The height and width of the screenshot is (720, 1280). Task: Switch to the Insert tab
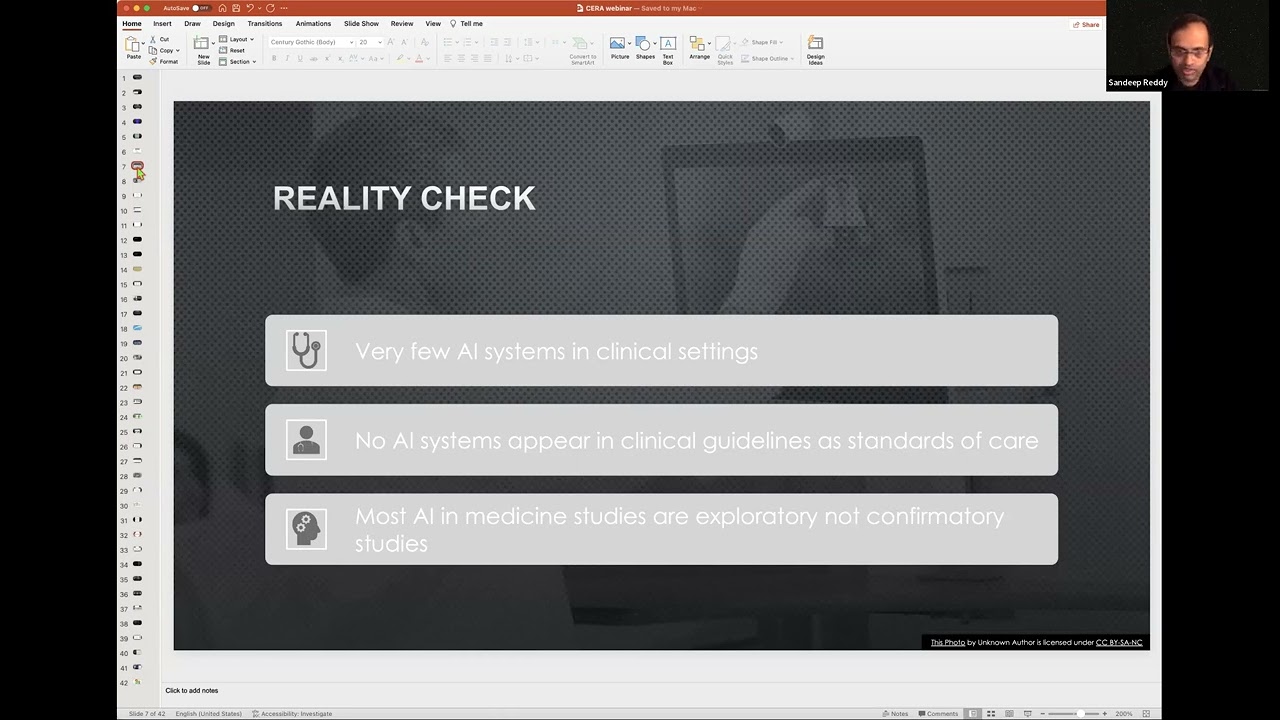162,24
